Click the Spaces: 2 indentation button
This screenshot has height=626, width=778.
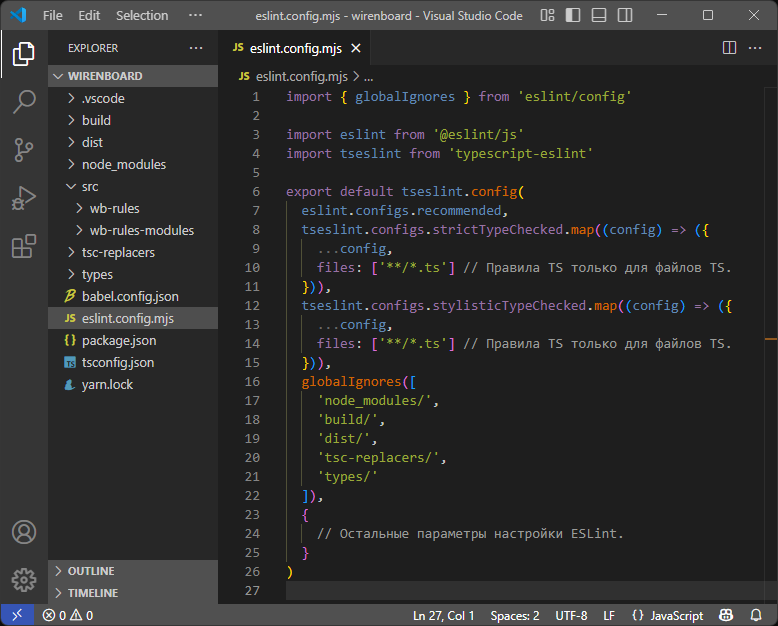pos(515,616)
